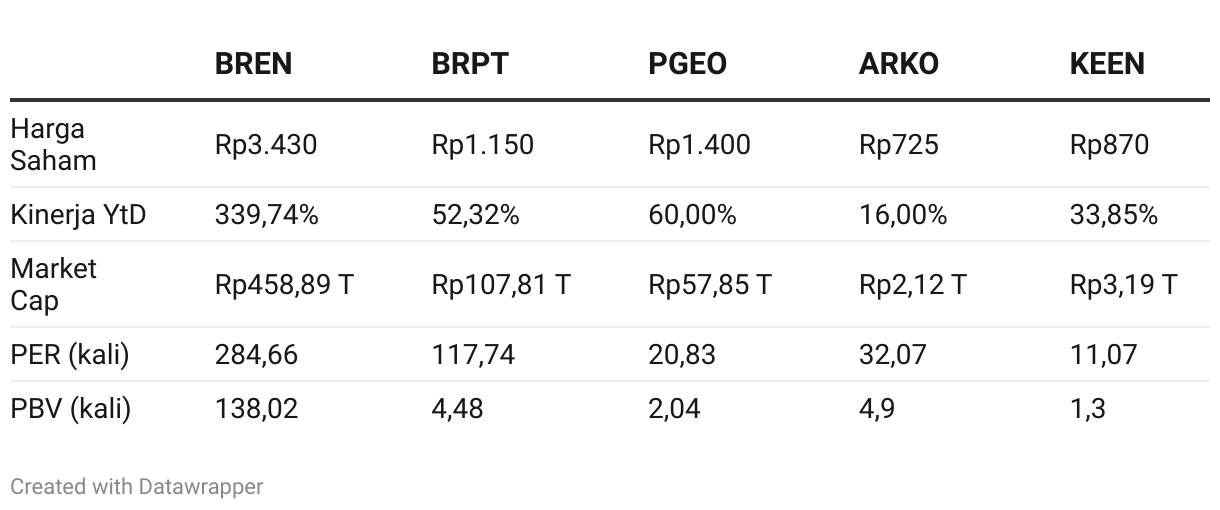Click ARKO YtD value 16,00%

coord(902,215)
